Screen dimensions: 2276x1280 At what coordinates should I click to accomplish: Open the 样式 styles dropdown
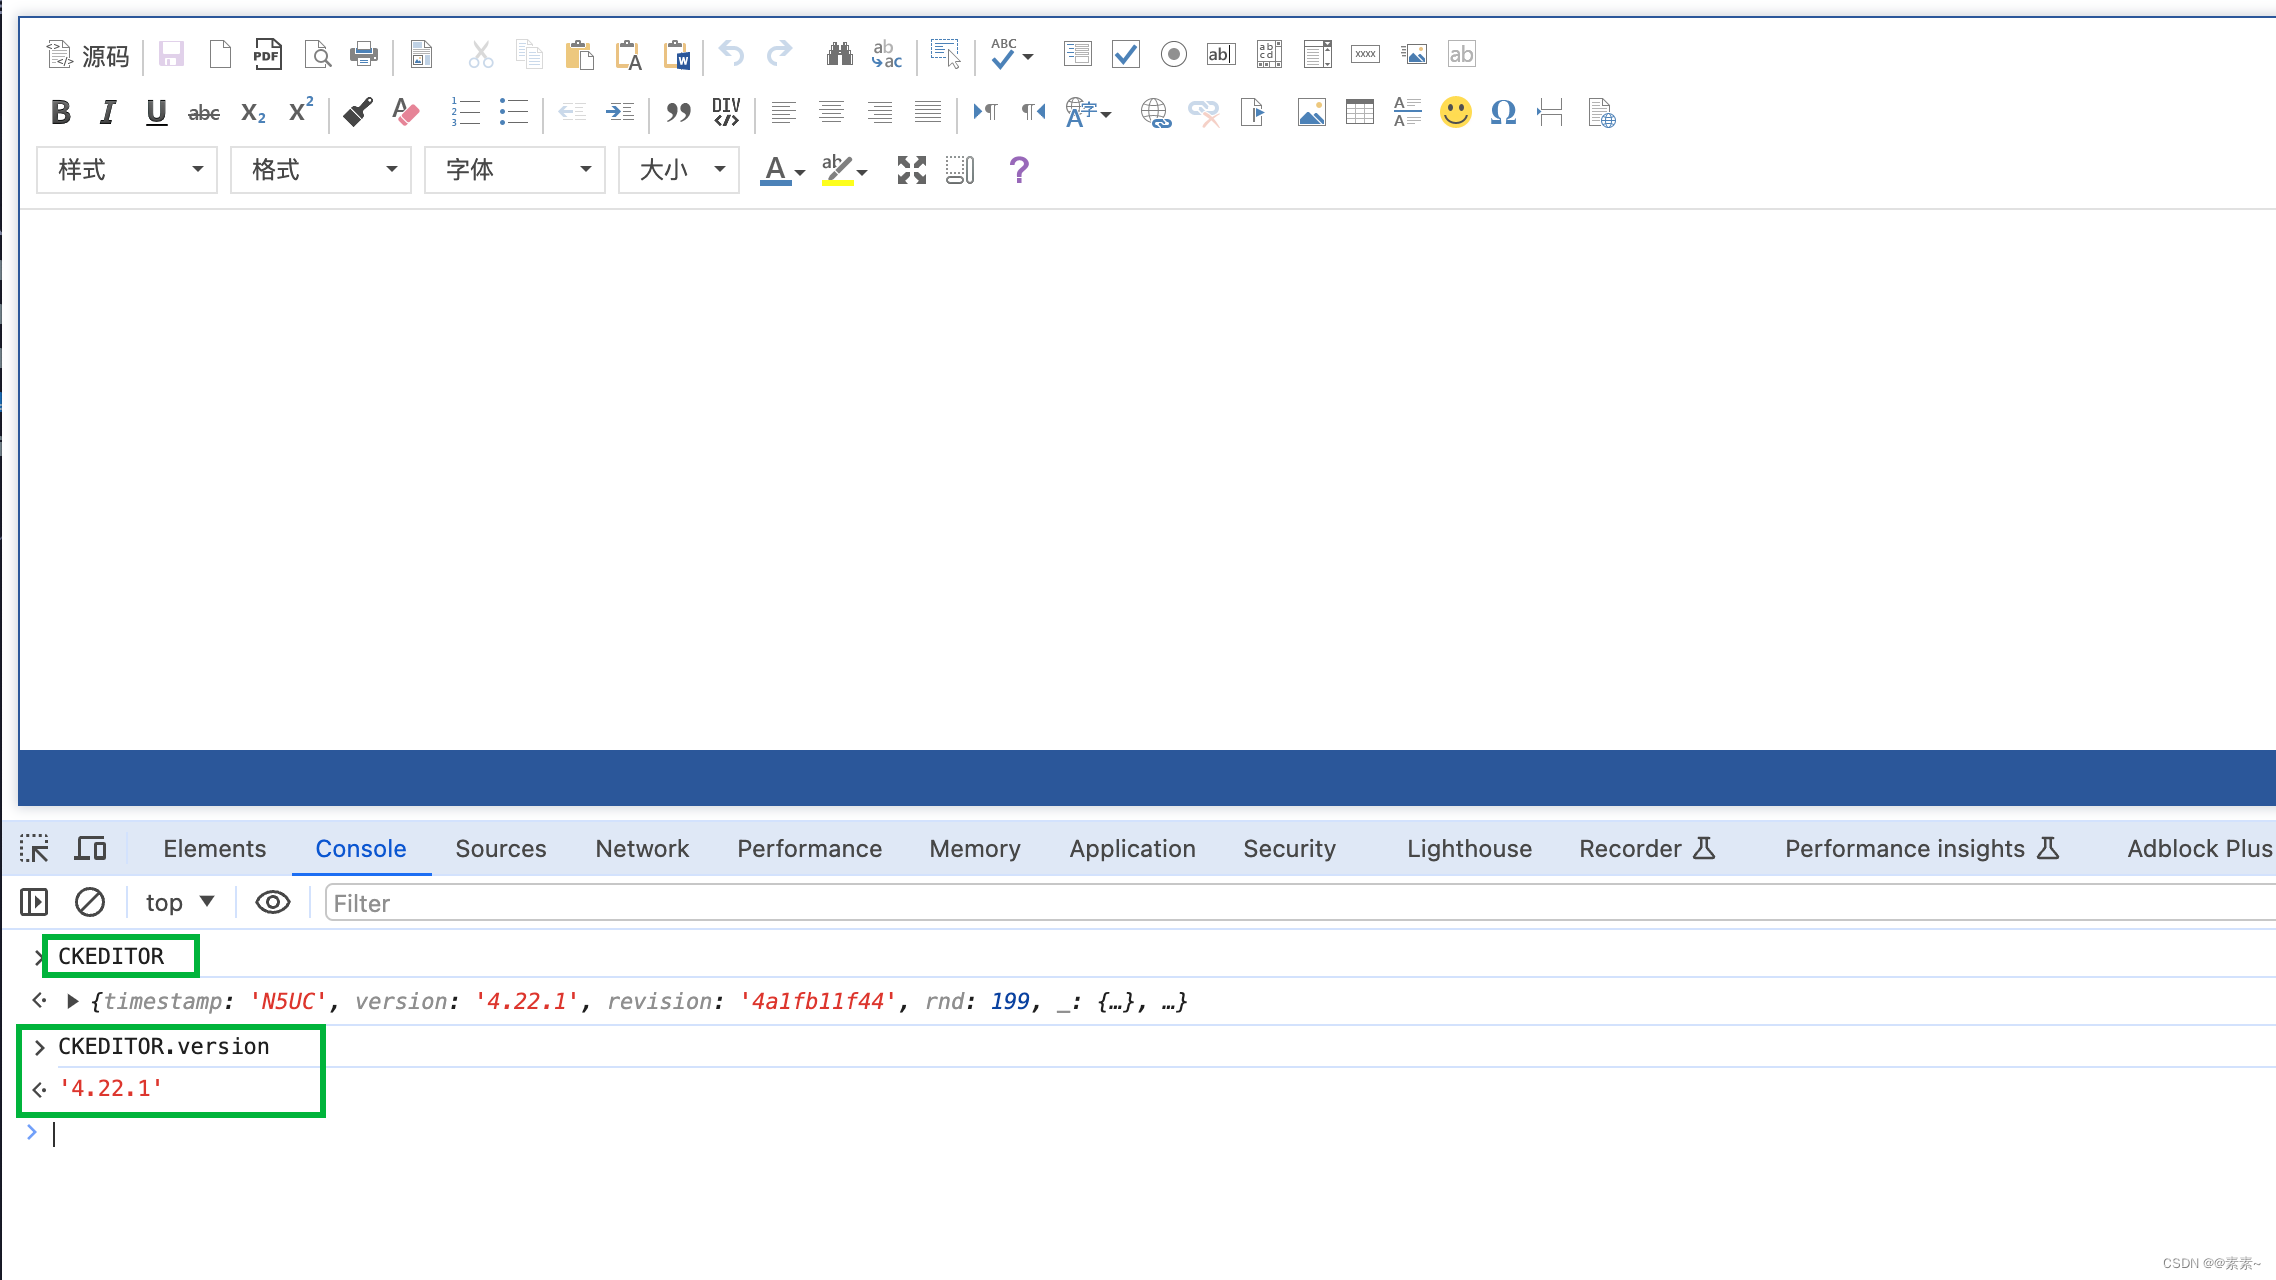127,170
